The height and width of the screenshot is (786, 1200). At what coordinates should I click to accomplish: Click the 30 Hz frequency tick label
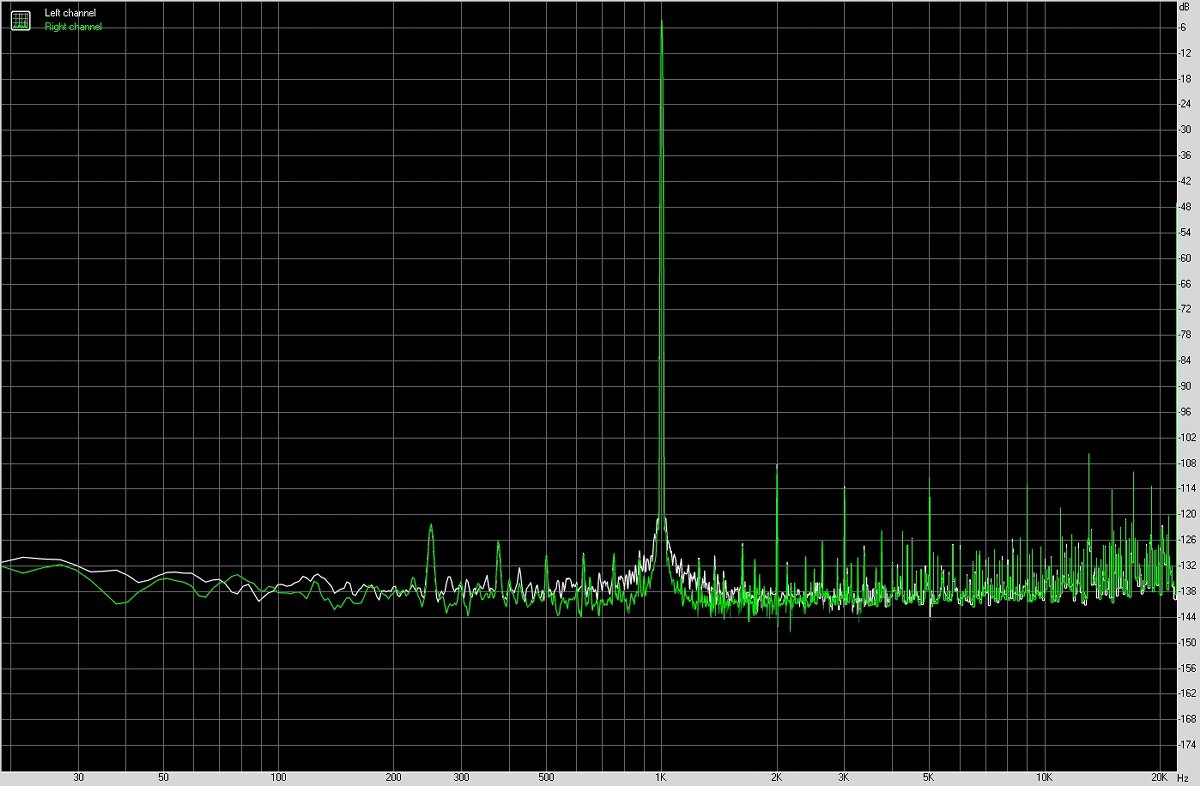(79, 776)
